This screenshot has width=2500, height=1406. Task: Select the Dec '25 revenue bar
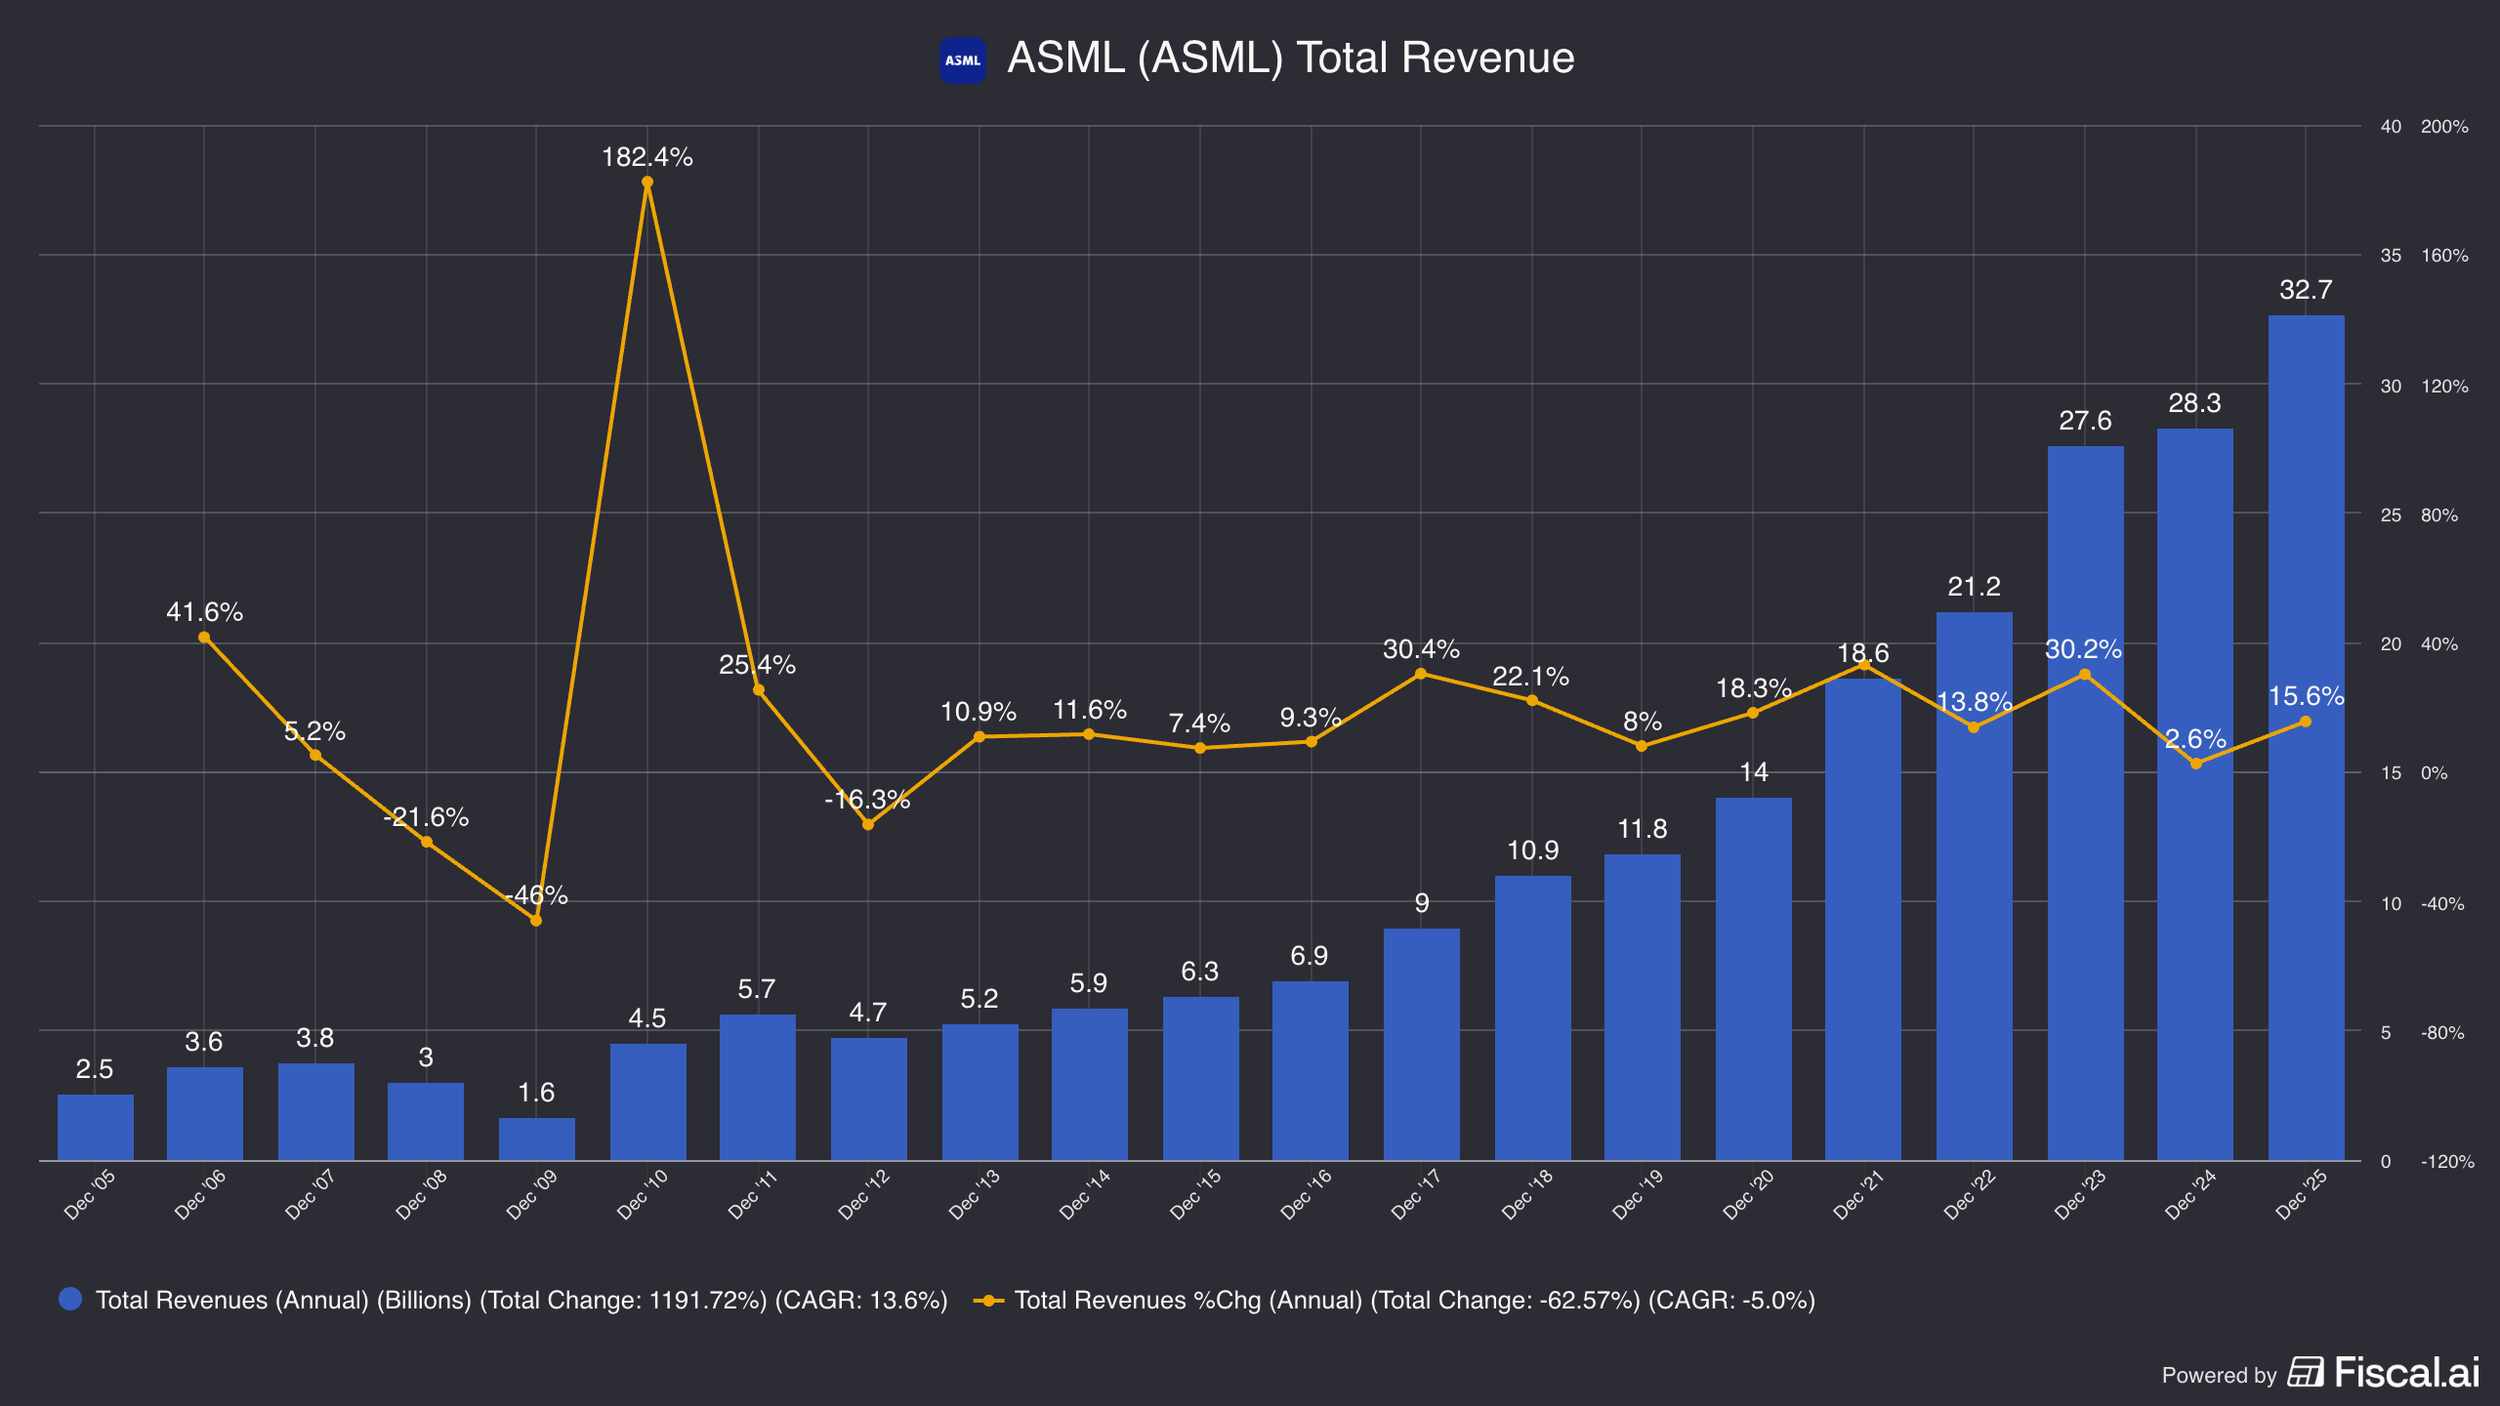click(2306, 738)
